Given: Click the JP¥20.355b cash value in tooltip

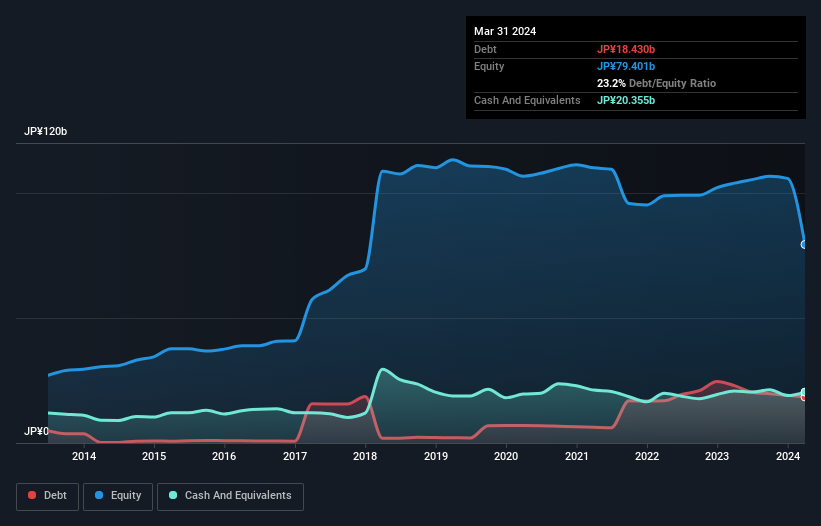Looking at the screenshot, I should pyautogui.click(x=626, y=100).
